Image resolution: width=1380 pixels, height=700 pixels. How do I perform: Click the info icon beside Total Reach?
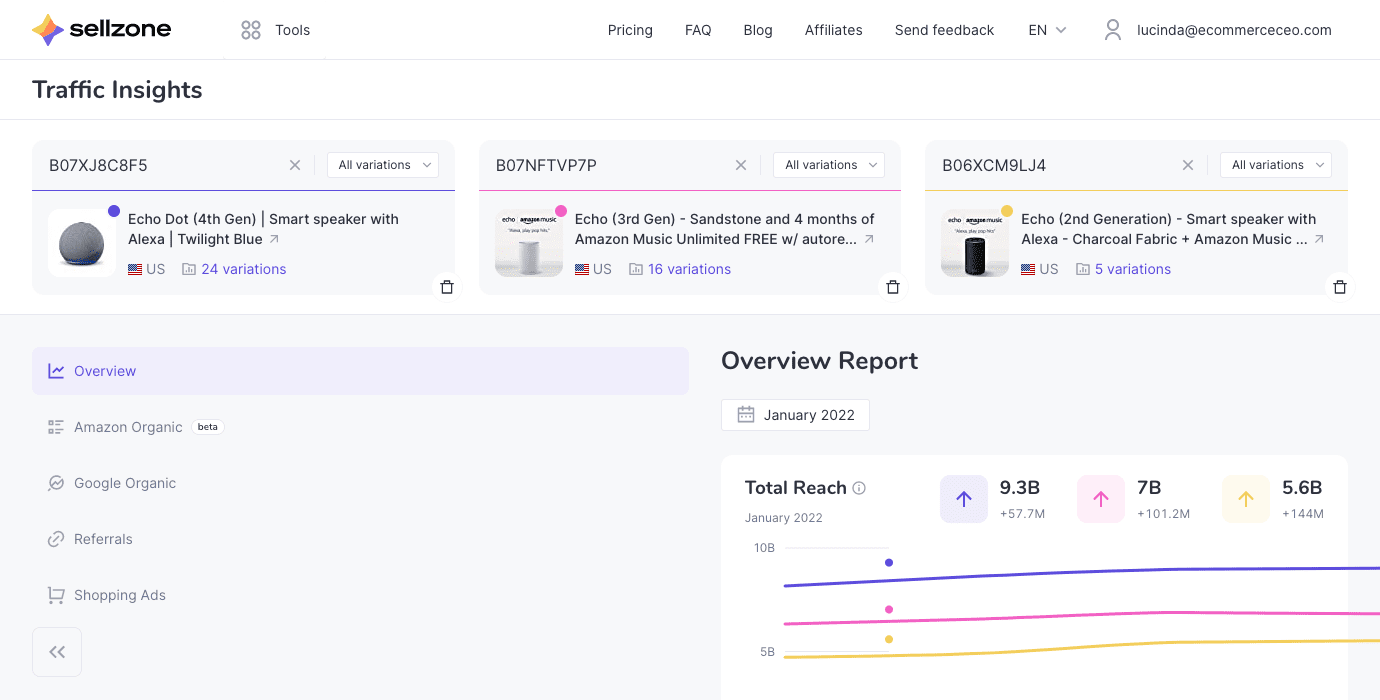tap(860, 487)
